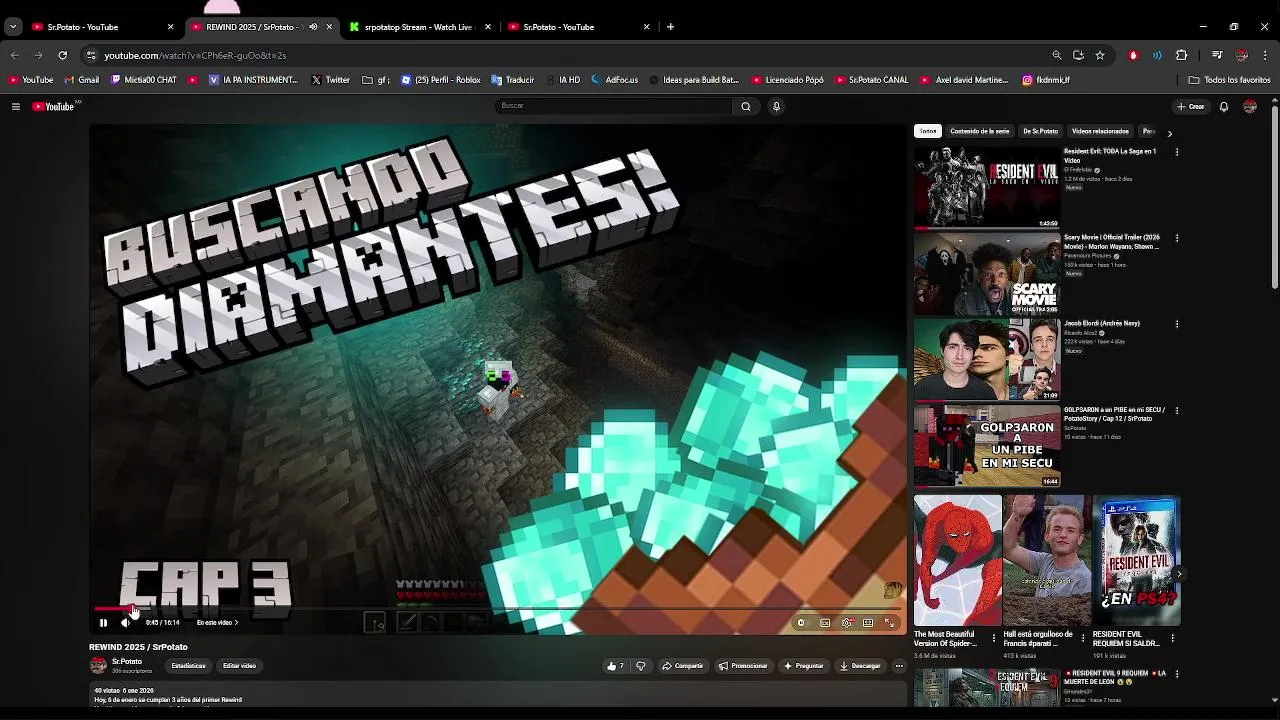Select the 'Videos relacionados' chip
Screen dimensions: 1280x720
(x=1100, y=131)
